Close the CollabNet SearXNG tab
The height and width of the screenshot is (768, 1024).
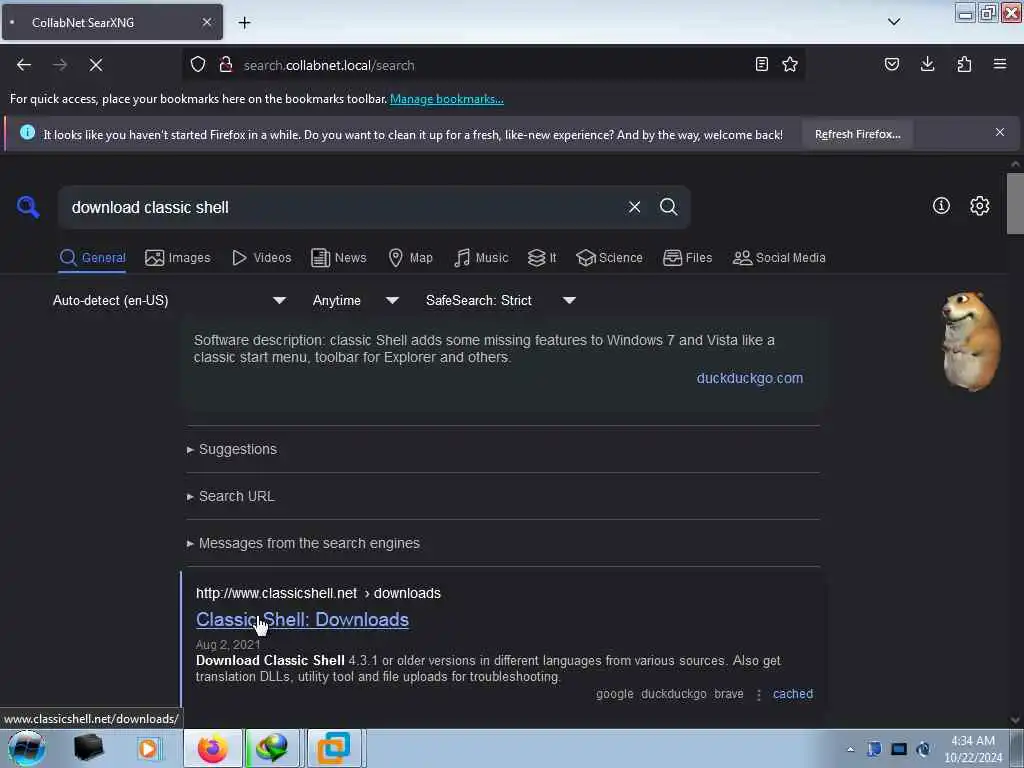[x=206, y=22]
